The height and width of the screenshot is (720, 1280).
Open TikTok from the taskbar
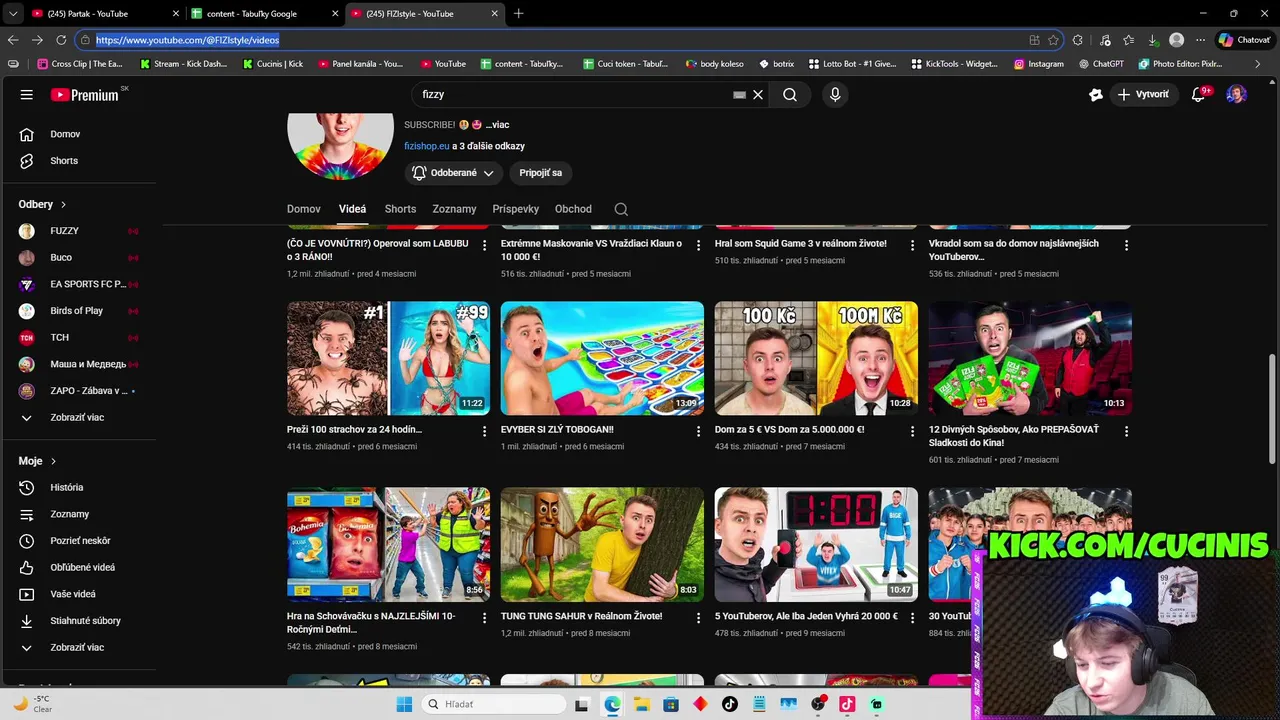point(729,704)
